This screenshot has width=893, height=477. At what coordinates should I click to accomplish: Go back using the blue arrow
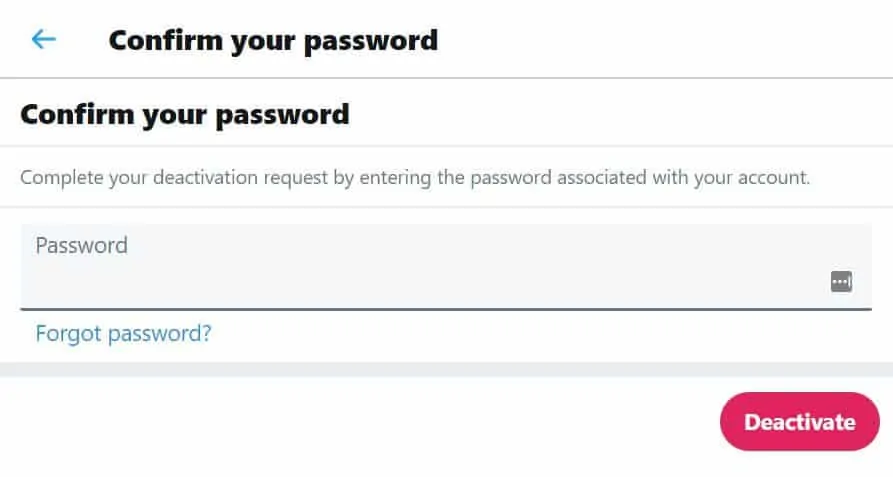point(43,39)
